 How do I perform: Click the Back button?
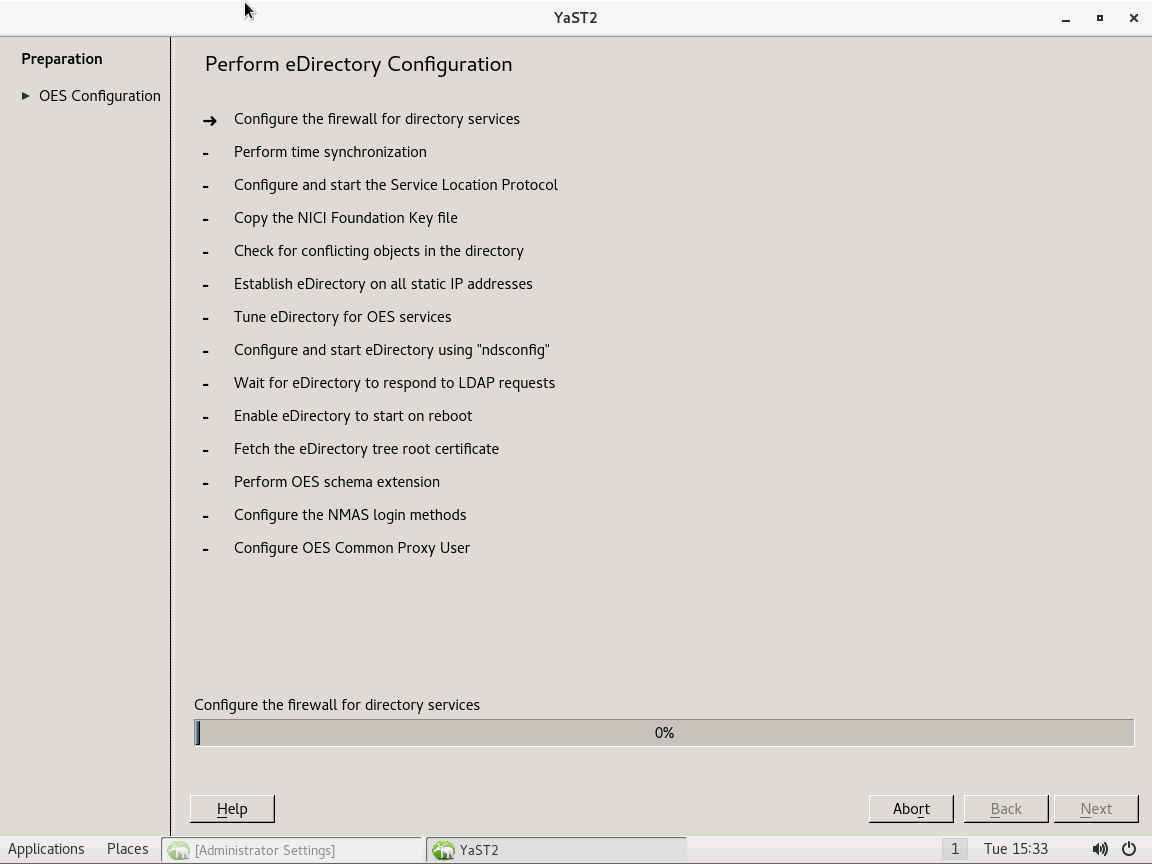tap(1006, 808)
